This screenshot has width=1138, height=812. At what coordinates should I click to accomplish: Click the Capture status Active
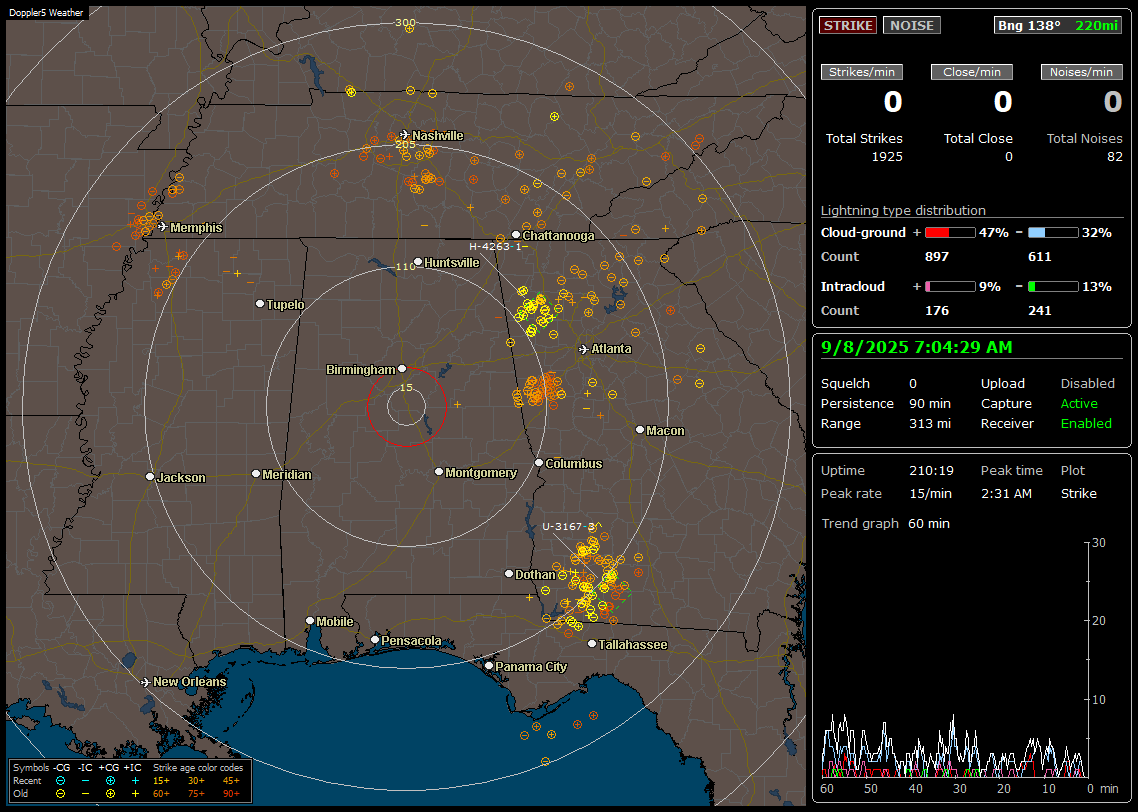(x=1078, y=403)
